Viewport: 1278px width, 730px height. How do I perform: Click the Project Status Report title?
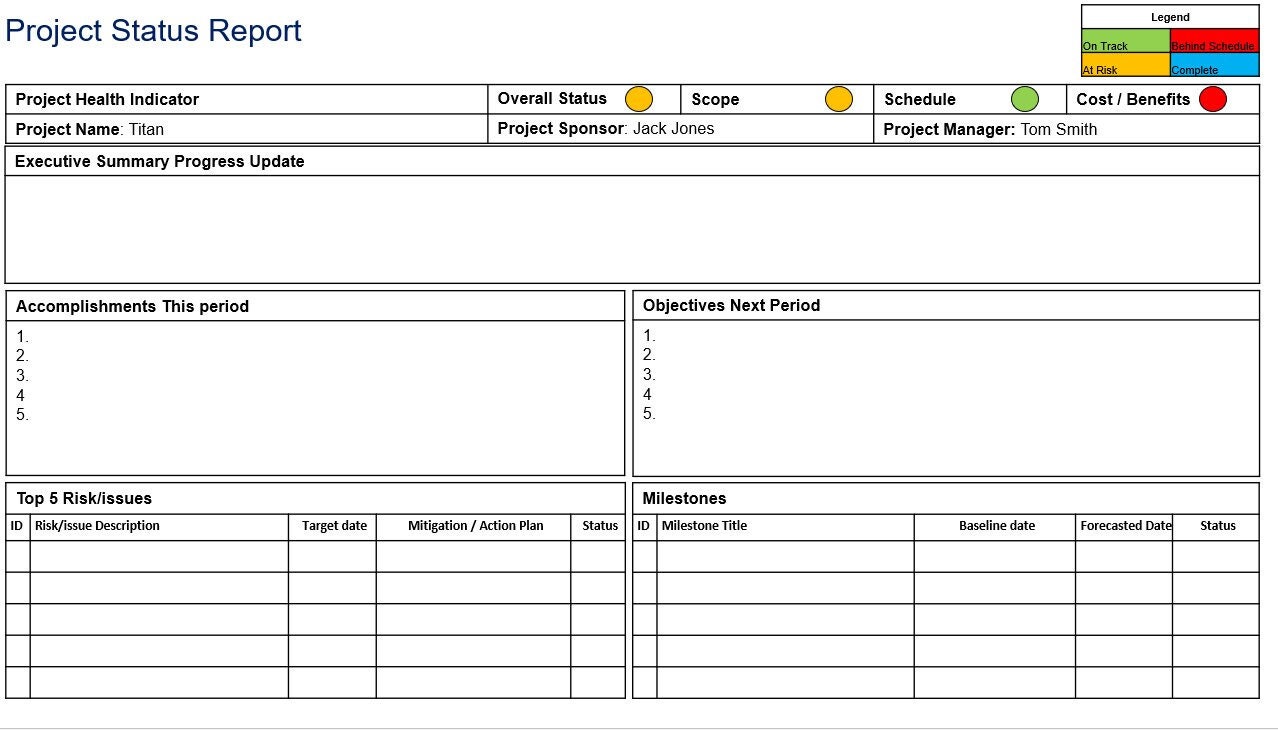[153, 31]
